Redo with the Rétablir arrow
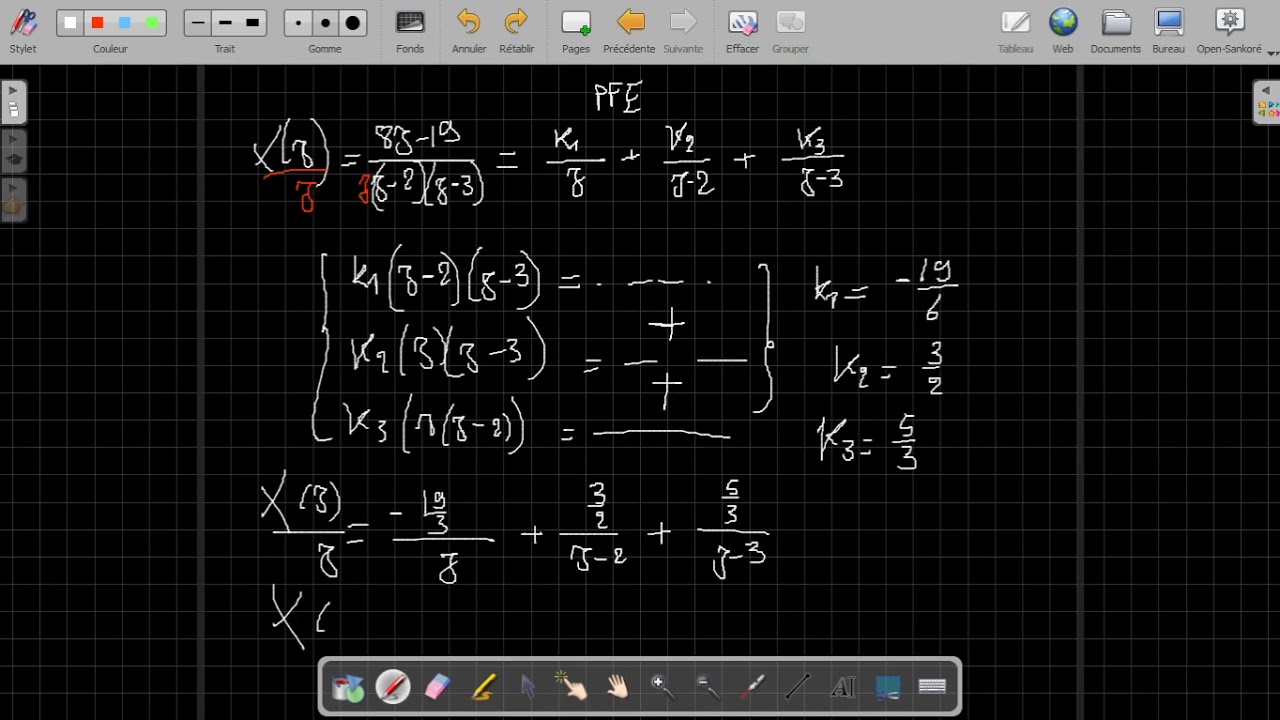 [x=516, y=30]
